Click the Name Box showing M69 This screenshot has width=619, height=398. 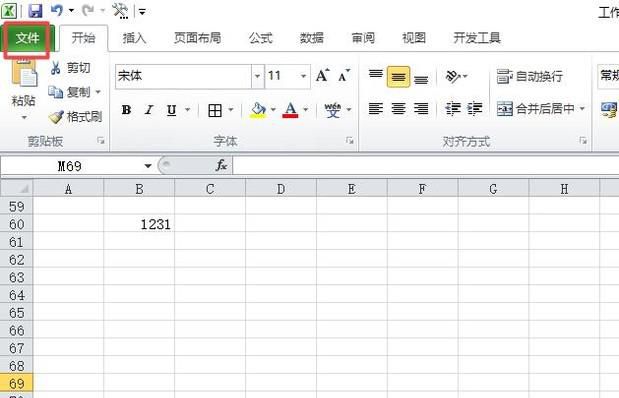pyautogui.click(x=70, y=166)
